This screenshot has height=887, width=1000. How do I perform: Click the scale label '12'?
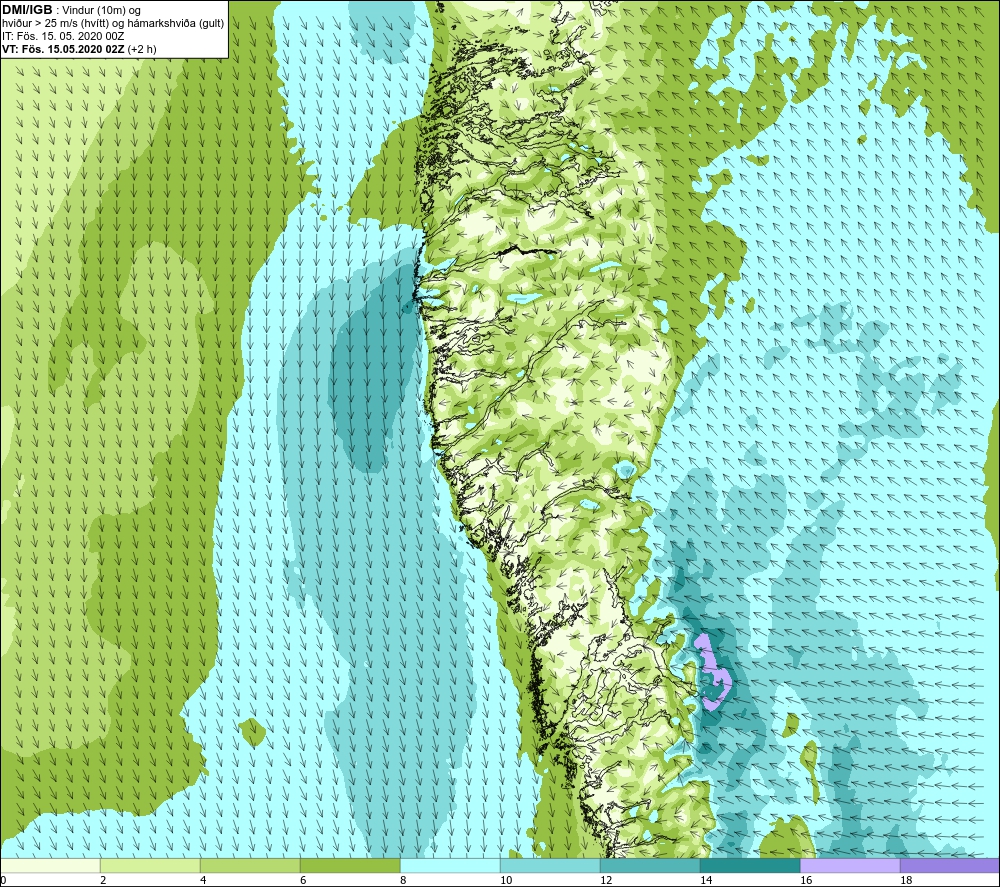(x=606, y=881)
